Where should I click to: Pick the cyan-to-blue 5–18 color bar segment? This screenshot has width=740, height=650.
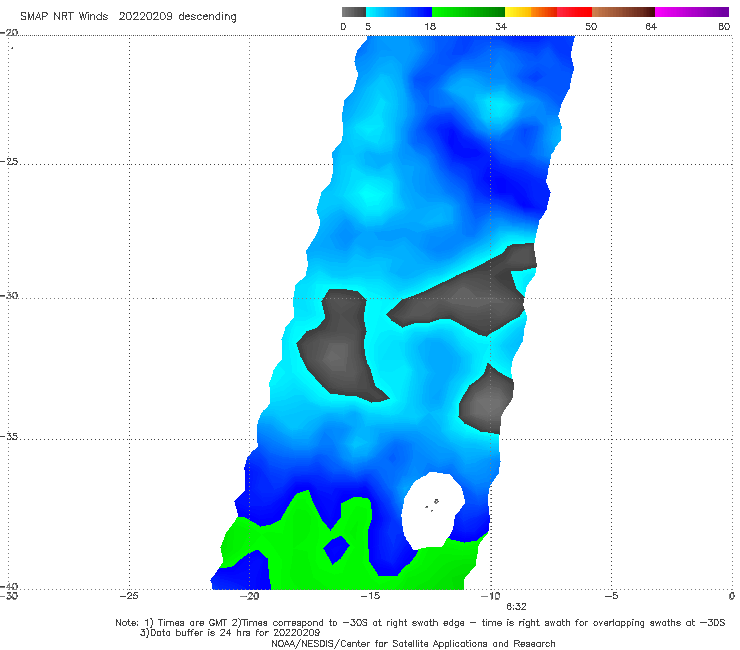pyautogui.click(x=399, y=12)
